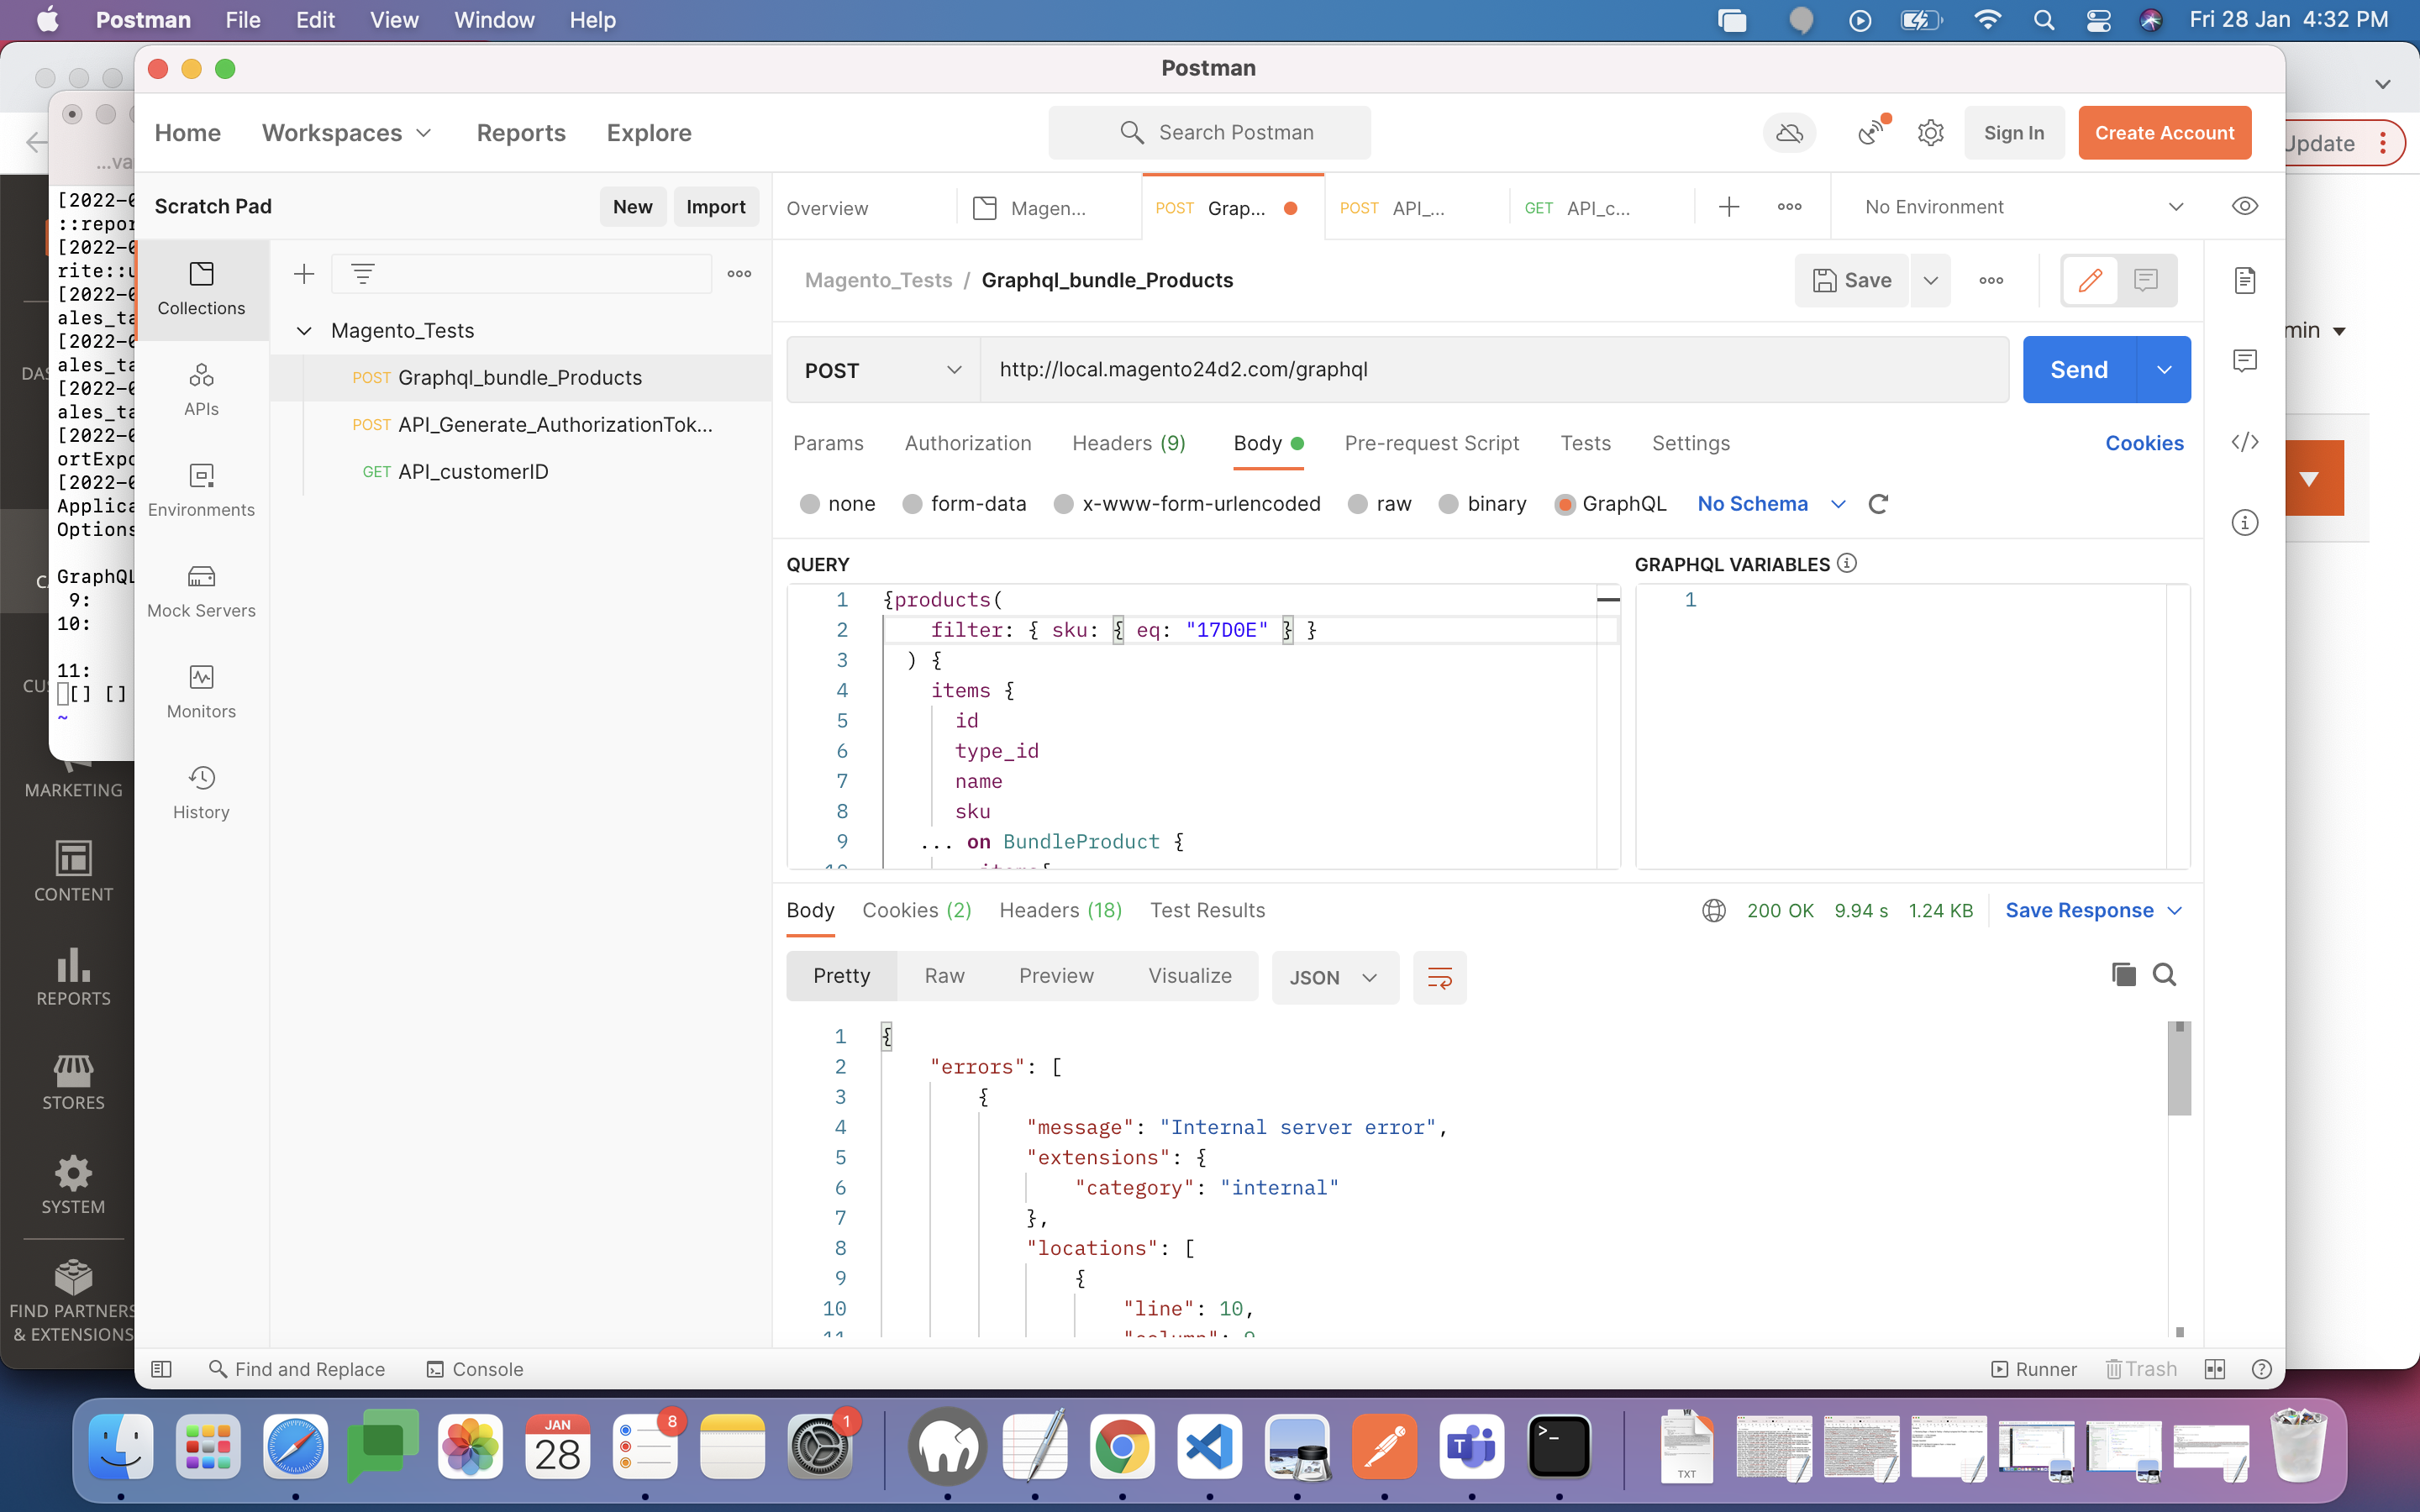Open the response Cookies (2) tab
The image size is (2420, 1512).
[916, 911]
